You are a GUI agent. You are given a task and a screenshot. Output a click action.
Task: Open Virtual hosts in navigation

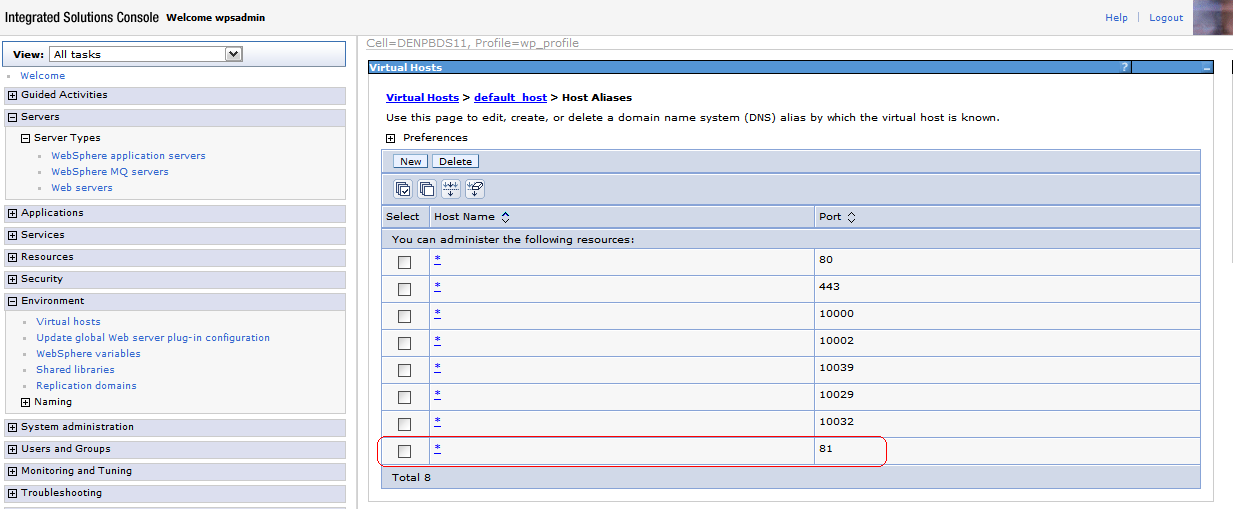[68, 322]
